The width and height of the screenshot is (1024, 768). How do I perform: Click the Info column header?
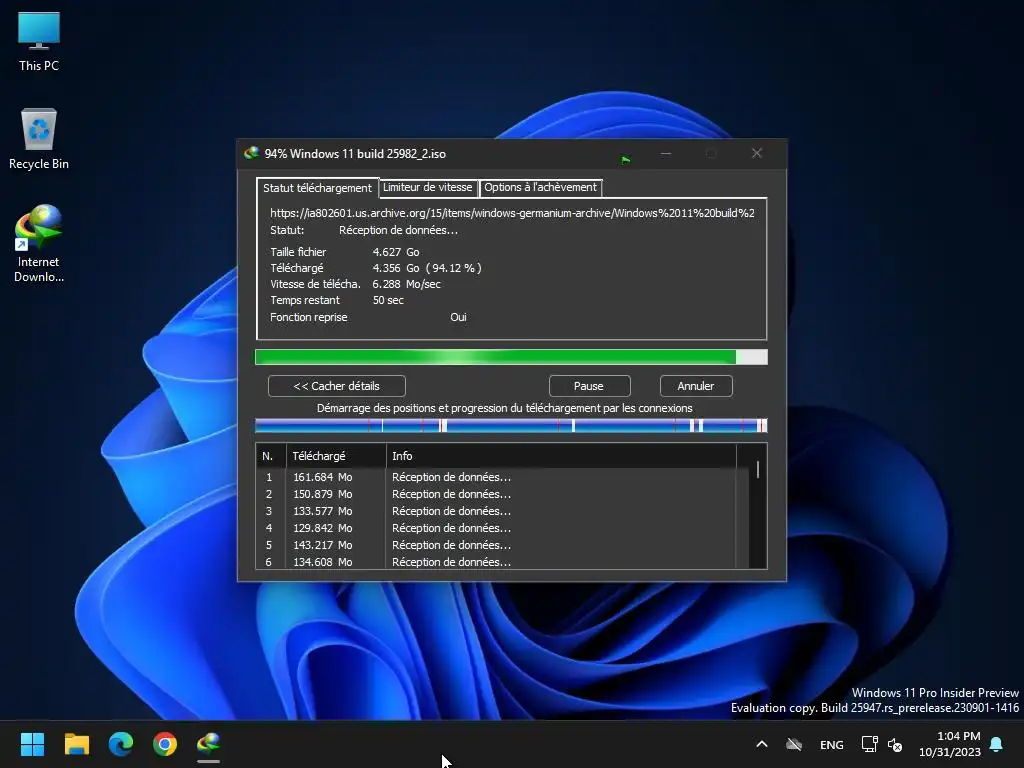[560, 456]
